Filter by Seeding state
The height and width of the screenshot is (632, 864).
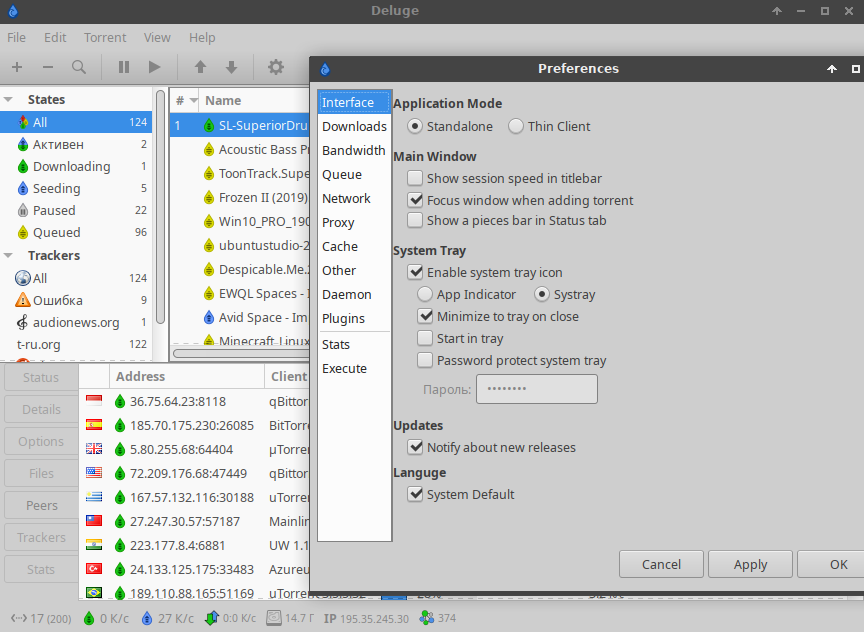point(77,188)
